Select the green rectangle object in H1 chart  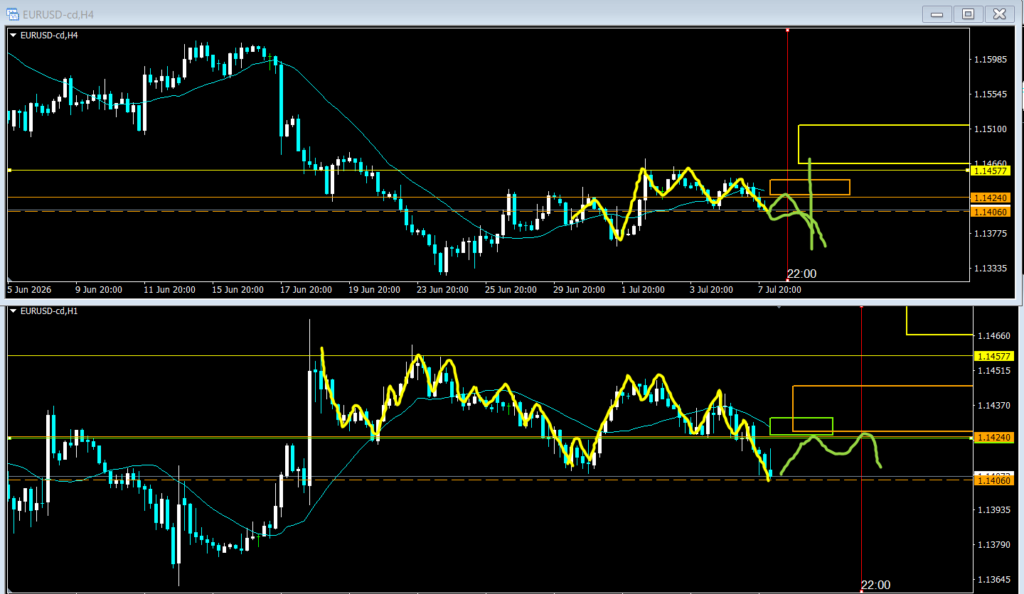pyautogui.click(x=801, y=426)
